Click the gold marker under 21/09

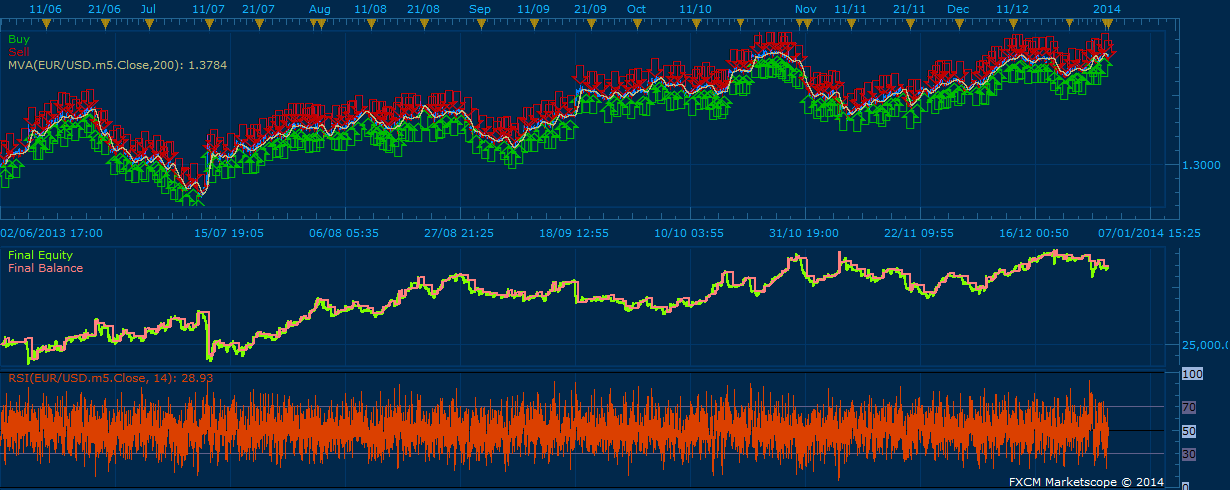(591, 22)
